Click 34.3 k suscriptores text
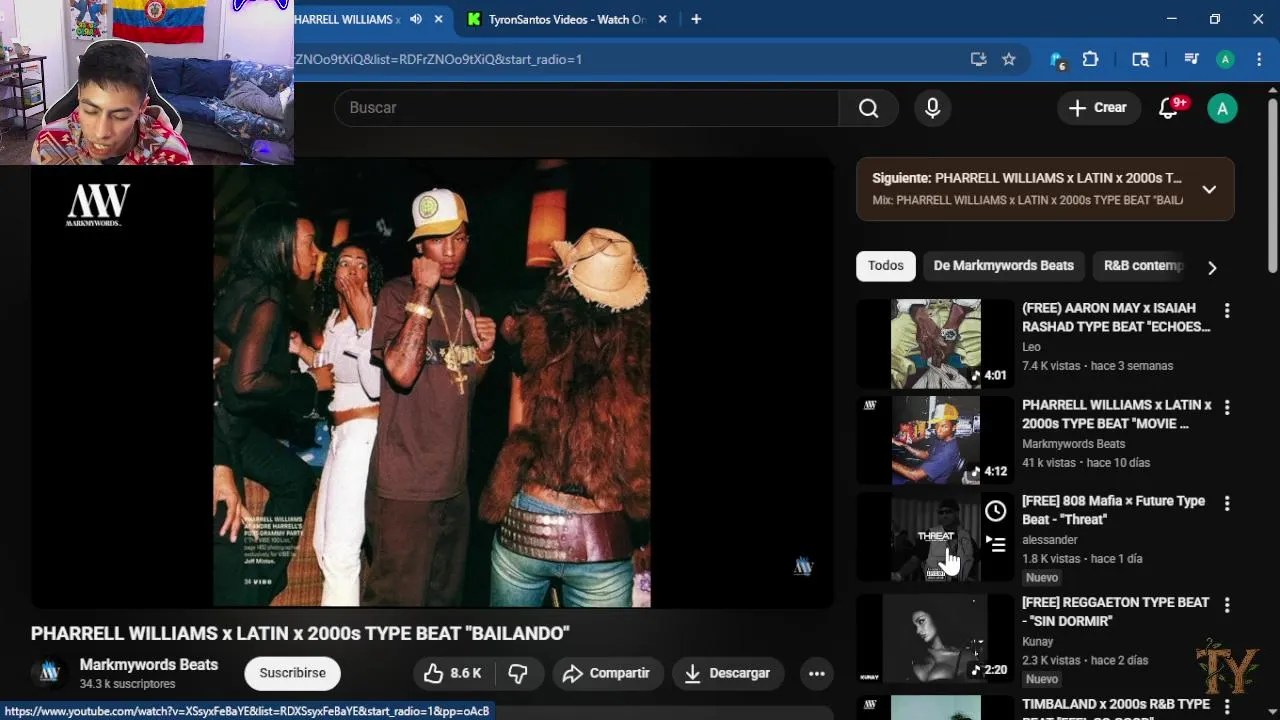1280x720 pixels. point(127,684)
